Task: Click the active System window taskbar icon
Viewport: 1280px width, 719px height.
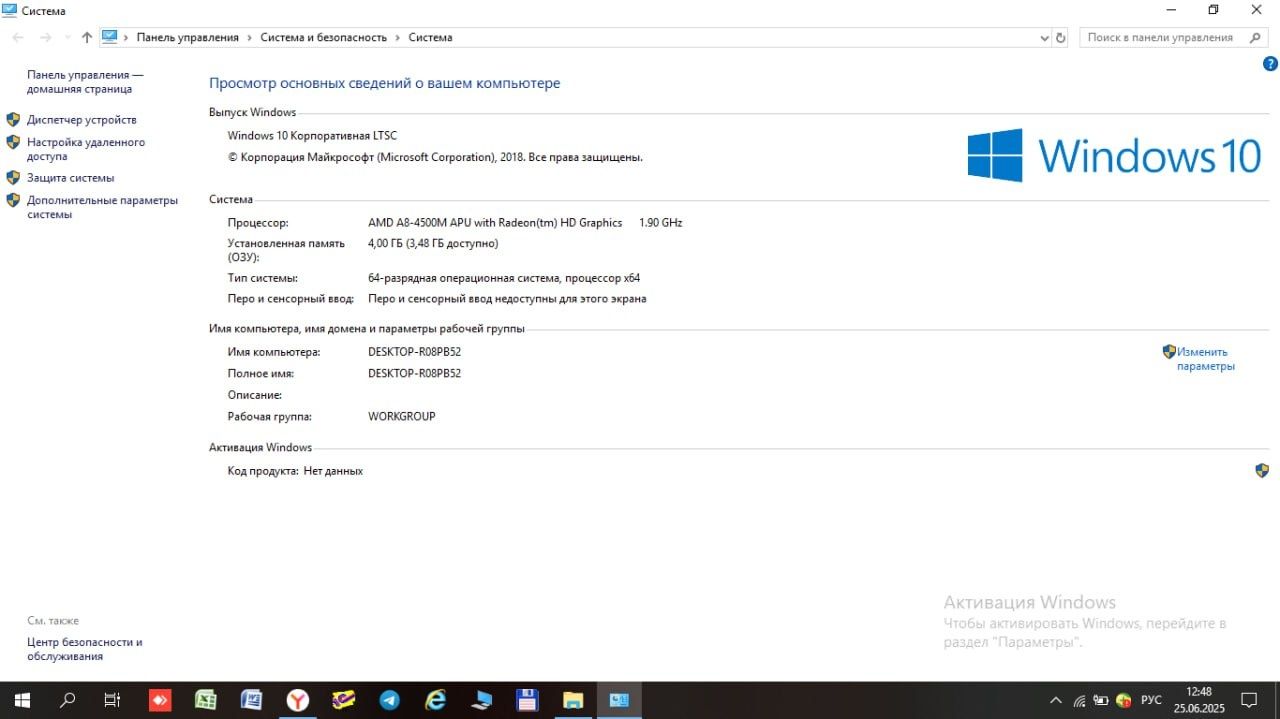Action: (619, 700)
